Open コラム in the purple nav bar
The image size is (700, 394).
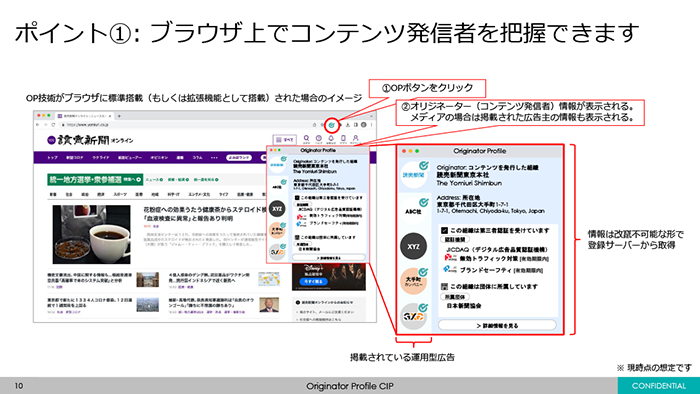(x=197, y=158)
